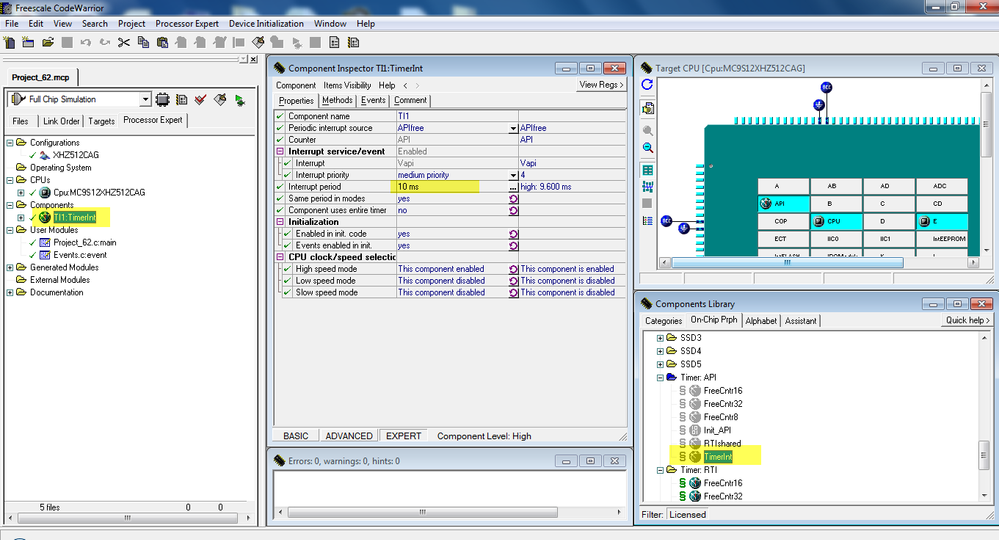This screenshot has width=999, height=540.
Task: Switch inspector to BASIC level
Action: (x=296, y=436)
